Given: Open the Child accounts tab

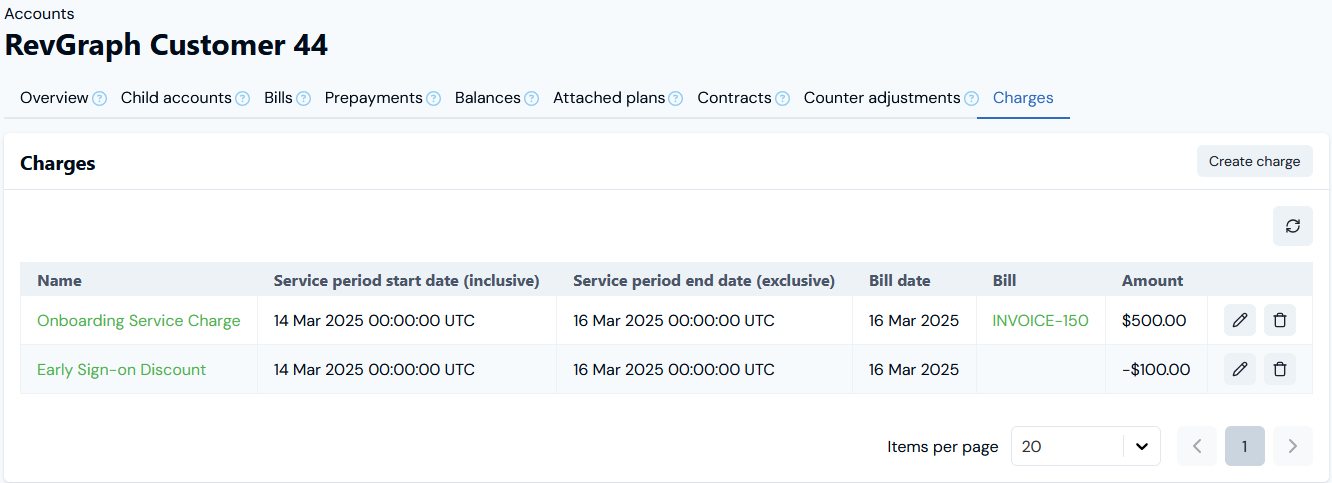Looking at the screenshot, I should pyautogui.click(x=176, y=98).
